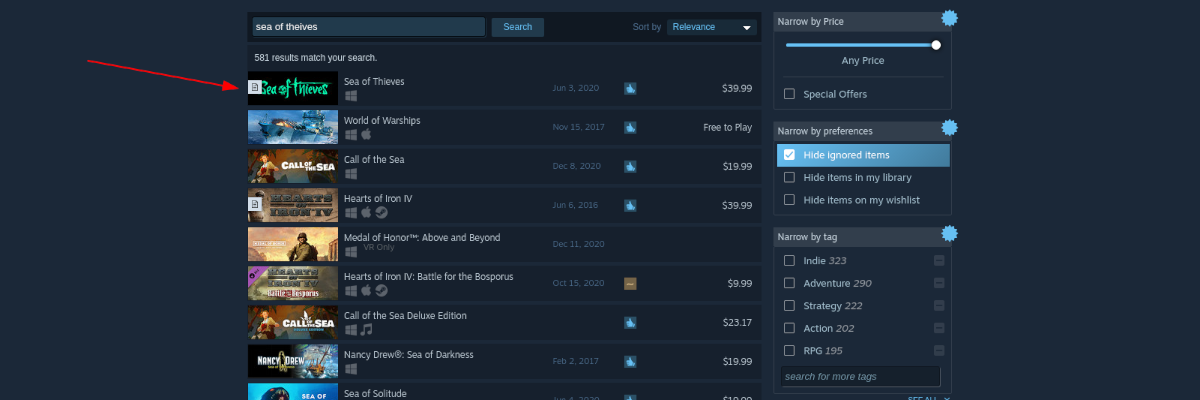The height and width of the screenshot is (400, 1200).
Task: Click the review thumb icon for World of Warships
Action: coord(630,127)
